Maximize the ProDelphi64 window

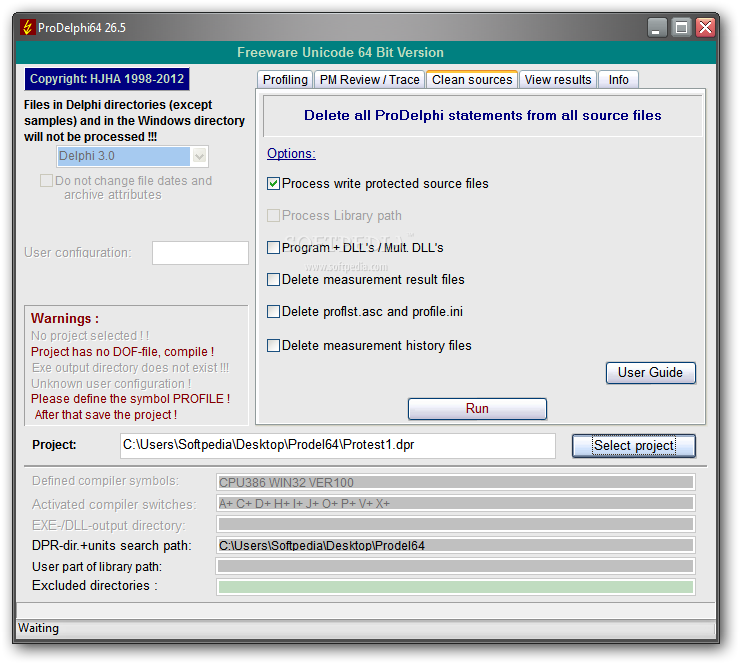coord(681,28)
